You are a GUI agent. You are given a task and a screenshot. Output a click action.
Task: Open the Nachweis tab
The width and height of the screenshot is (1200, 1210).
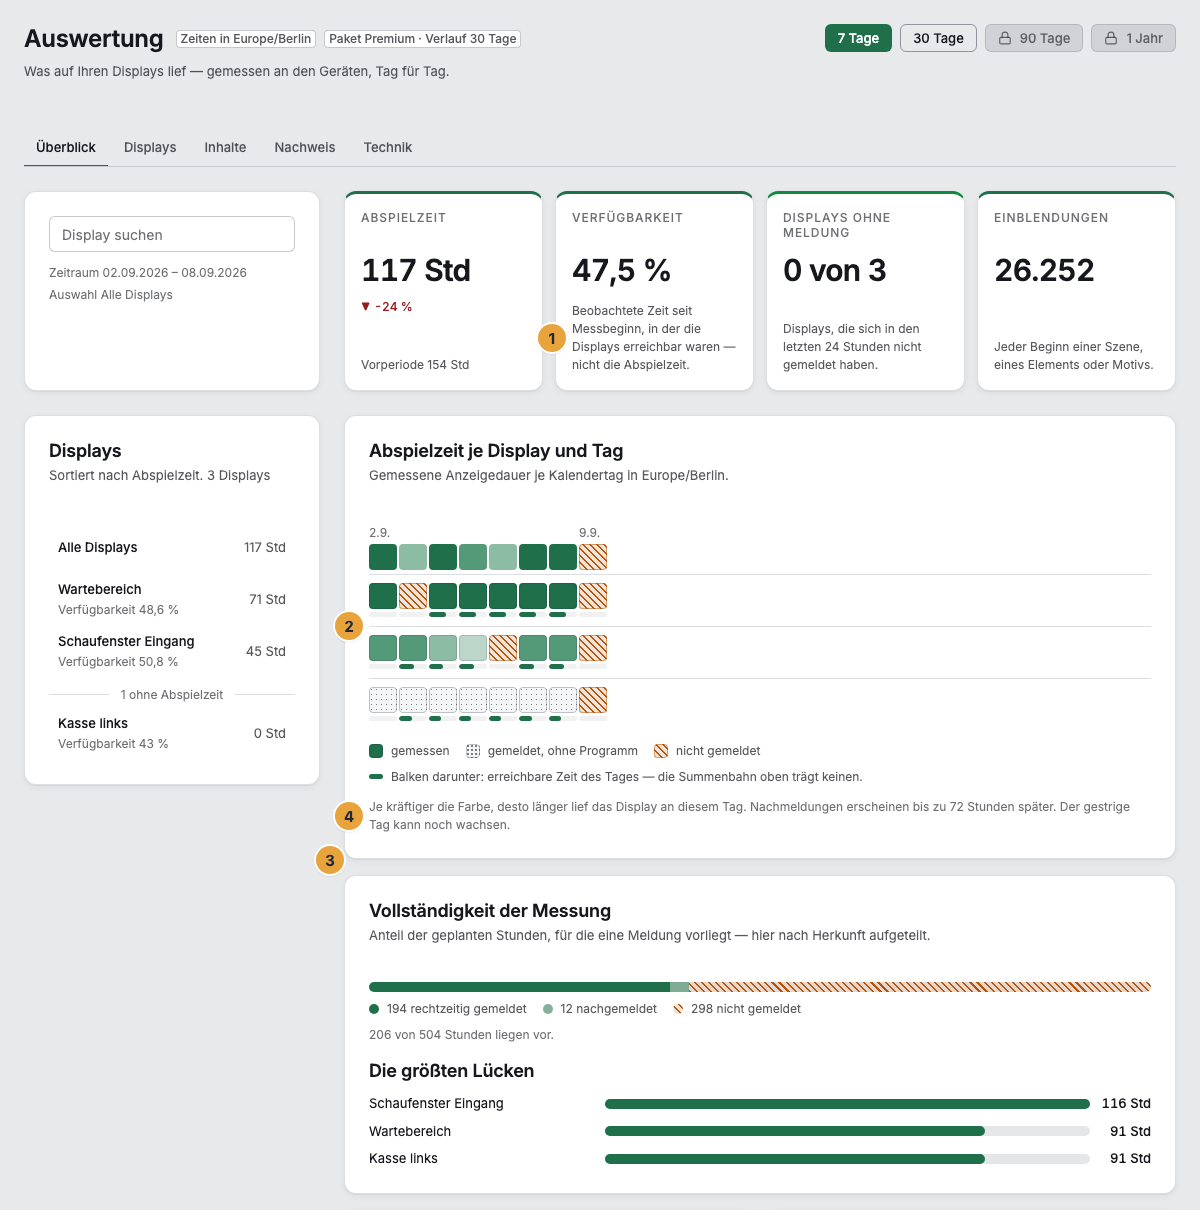pyautogui.click(x=305, y=147)
